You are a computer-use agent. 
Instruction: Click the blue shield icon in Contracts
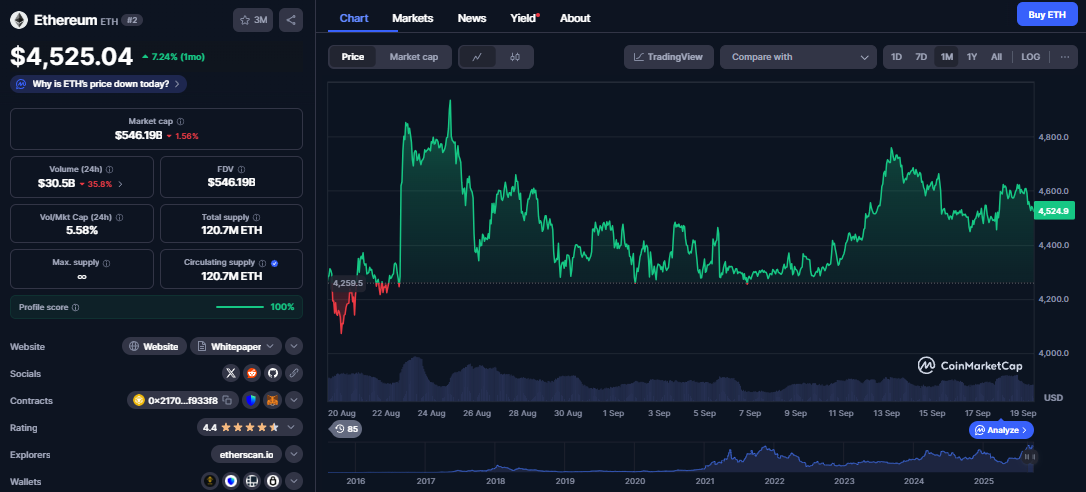[x=252, y=401]
